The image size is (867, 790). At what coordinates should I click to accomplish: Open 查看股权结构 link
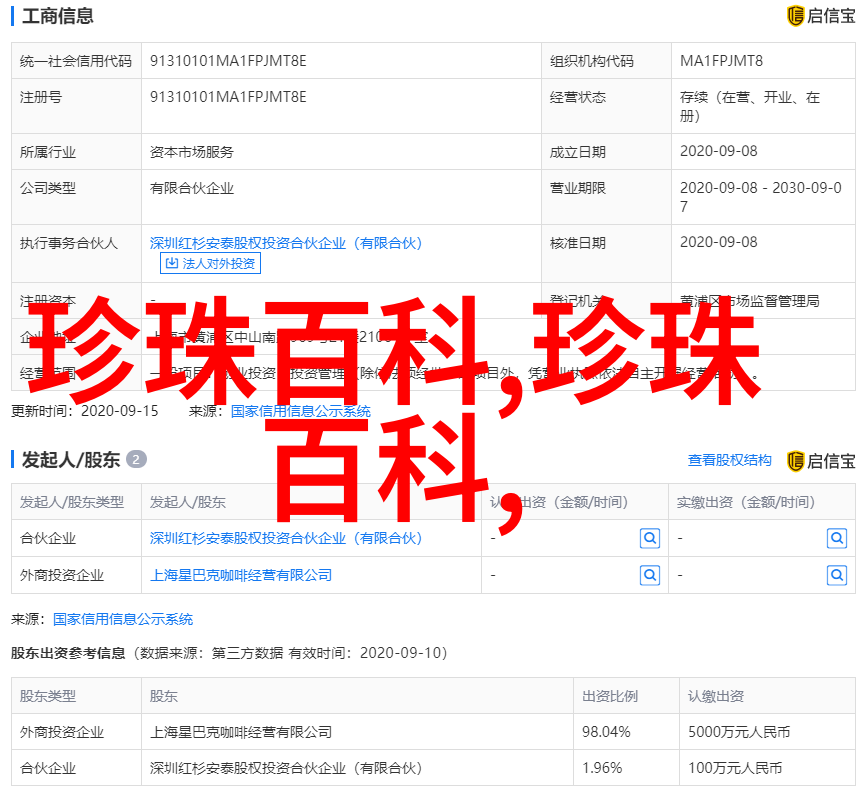click(729, 460)
